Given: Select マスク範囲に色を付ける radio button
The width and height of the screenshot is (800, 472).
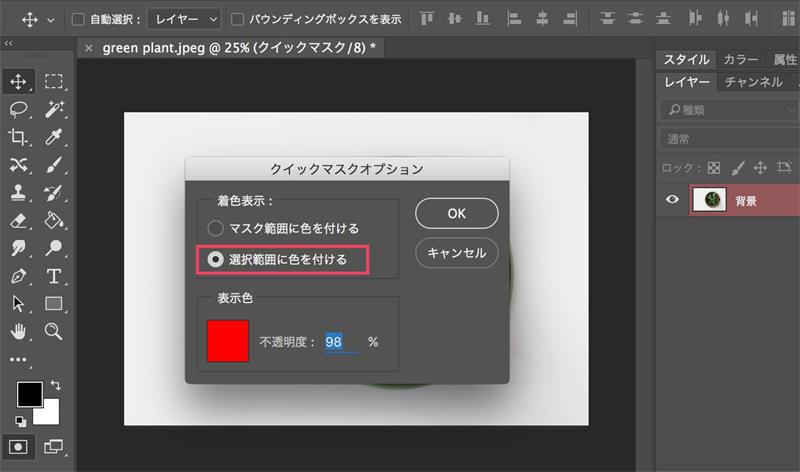Looking at the screenshot, I should tap(215, 228).
